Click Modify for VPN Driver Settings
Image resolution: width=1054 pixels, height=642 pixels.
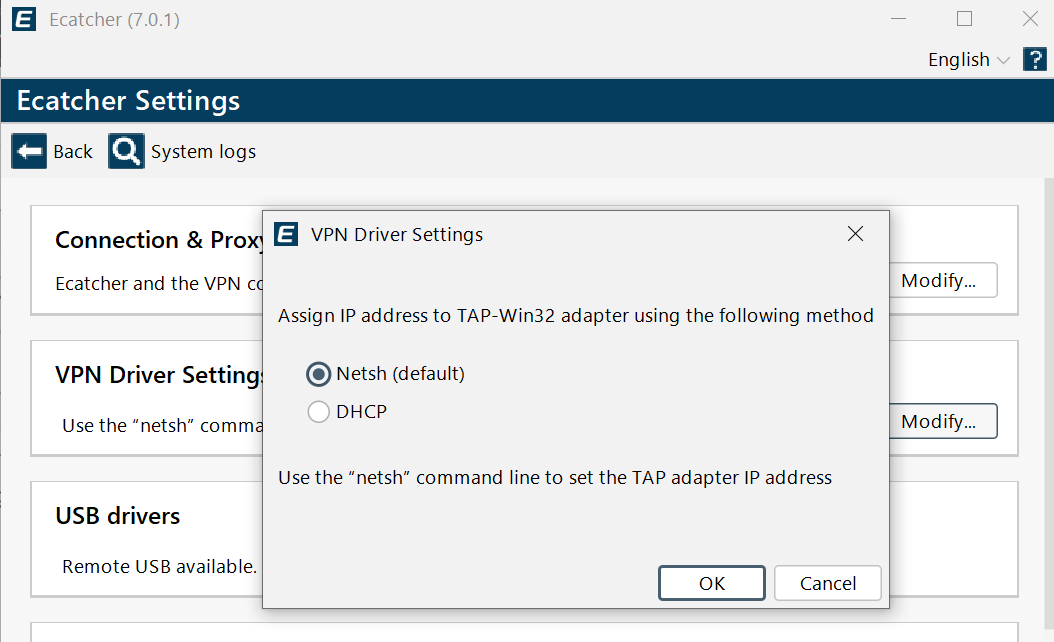pos(942,422)
